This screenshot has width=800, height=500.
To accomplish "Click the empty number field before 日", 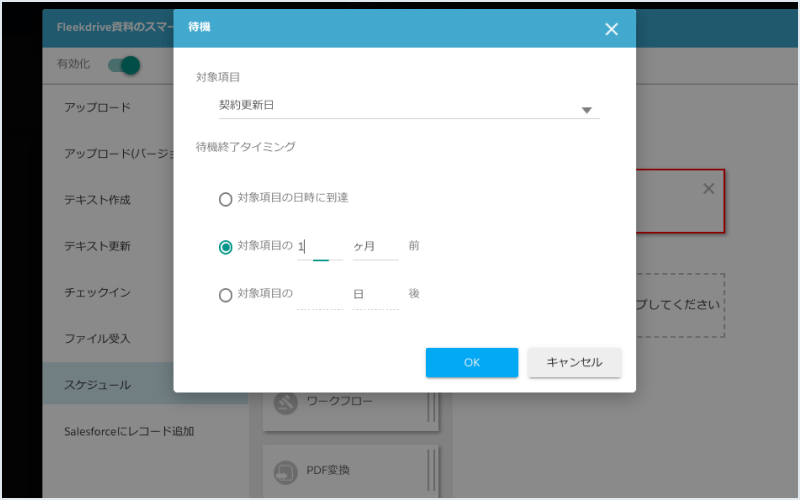I will coord(319,295).
